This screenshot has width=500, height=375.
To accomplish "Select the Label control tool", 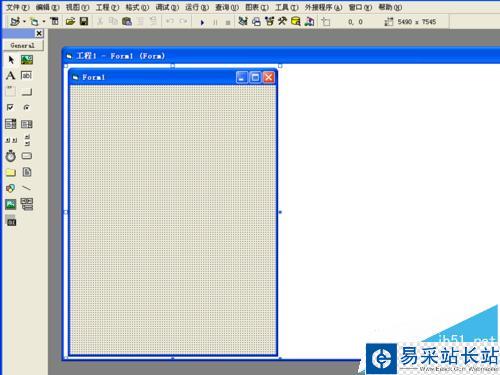I will [x=11, y=75].
